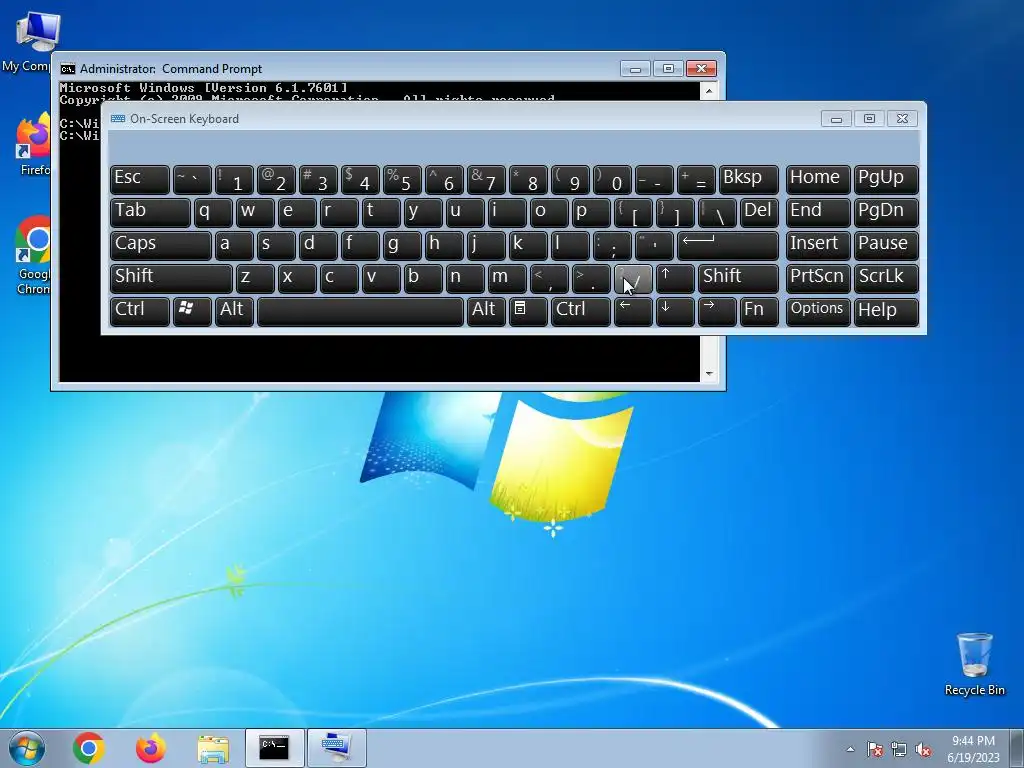The width and height of the screenshot is (1024, 768).
Task: Click the taskbar clock showing 9:44 PM
Action: (973, 749)
